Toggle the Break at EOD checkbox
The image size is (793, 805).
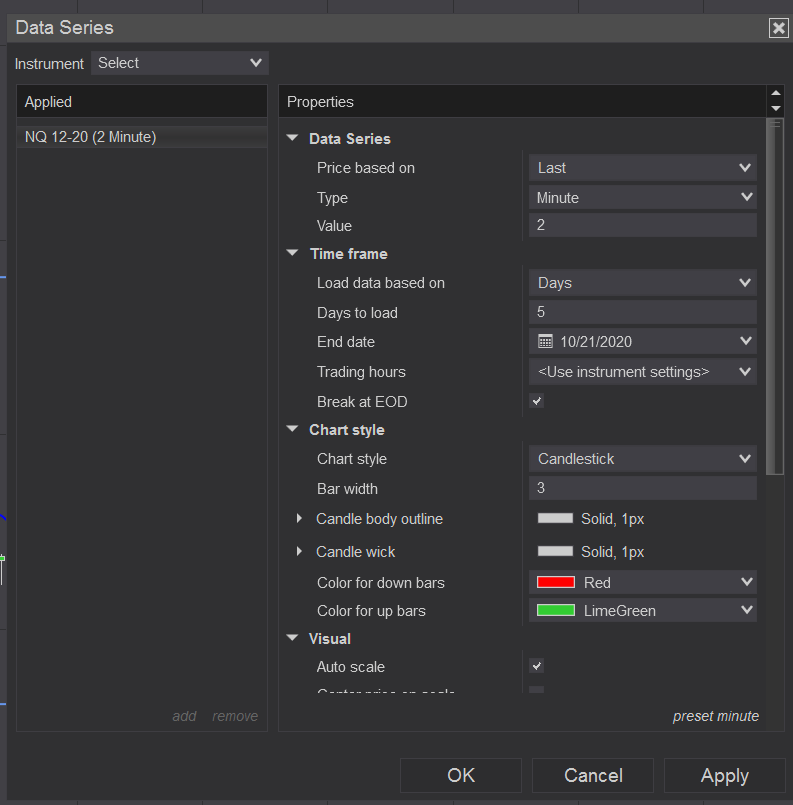pyautogui.click(x=537, y=402)
